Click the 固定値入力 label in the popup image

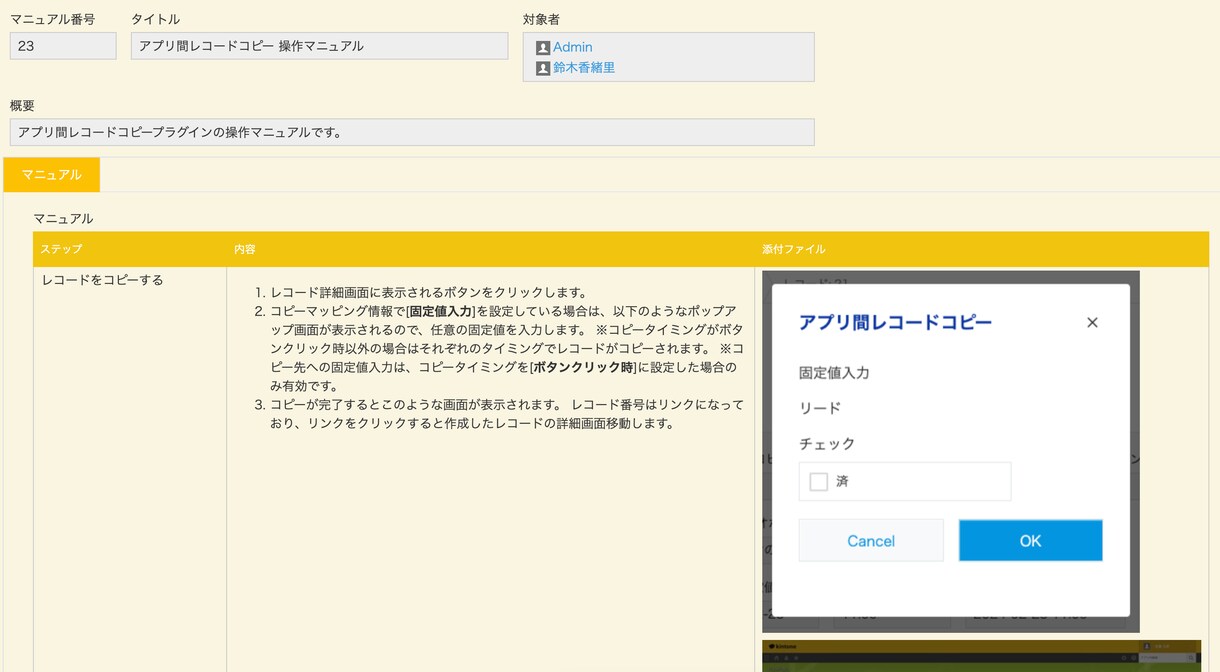834,372
